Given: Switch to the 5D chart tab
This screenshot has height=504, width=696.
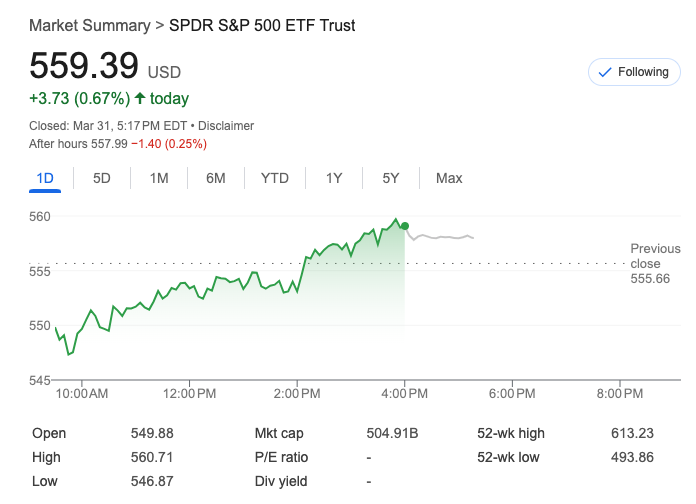Looking at the screenshot, I should [x=102, y=178].
